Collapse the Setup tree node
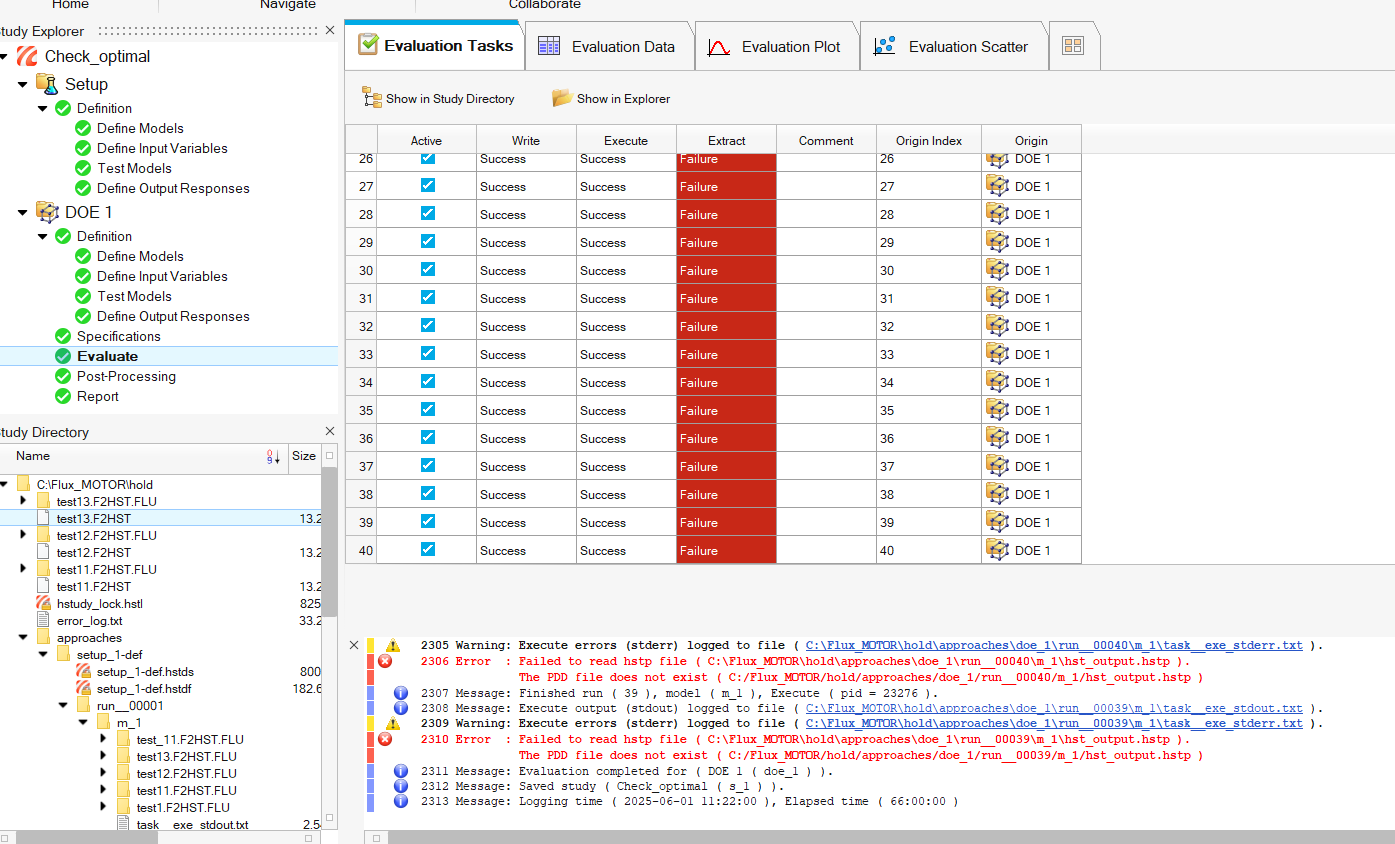Viewport: 1395px width, 844px height. click(22, 85)
